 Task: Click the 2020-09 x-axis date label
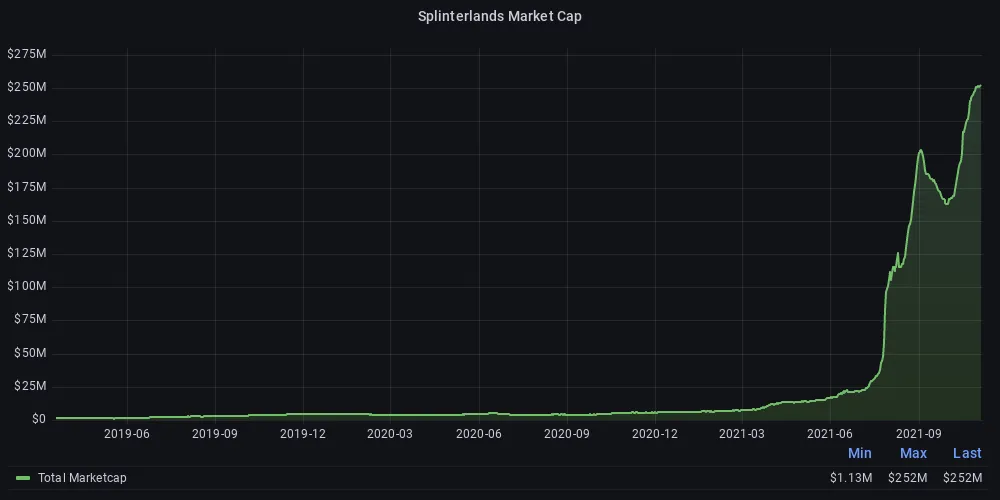(x=567, y=434)
